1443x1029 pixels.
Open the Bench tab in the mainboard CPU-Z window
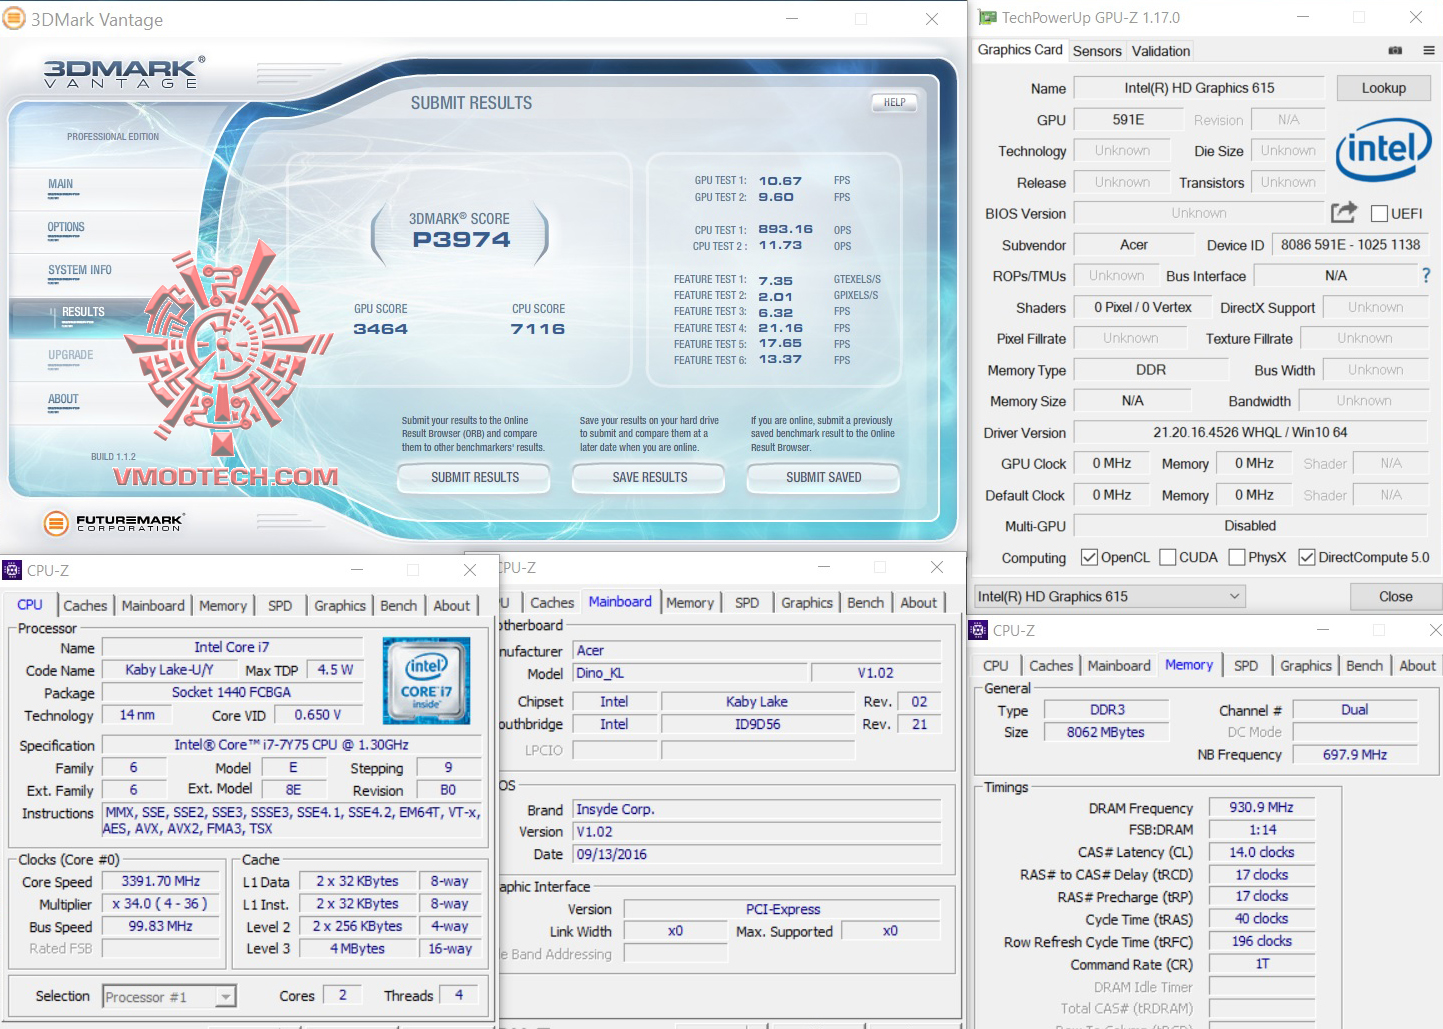(865, 602)
